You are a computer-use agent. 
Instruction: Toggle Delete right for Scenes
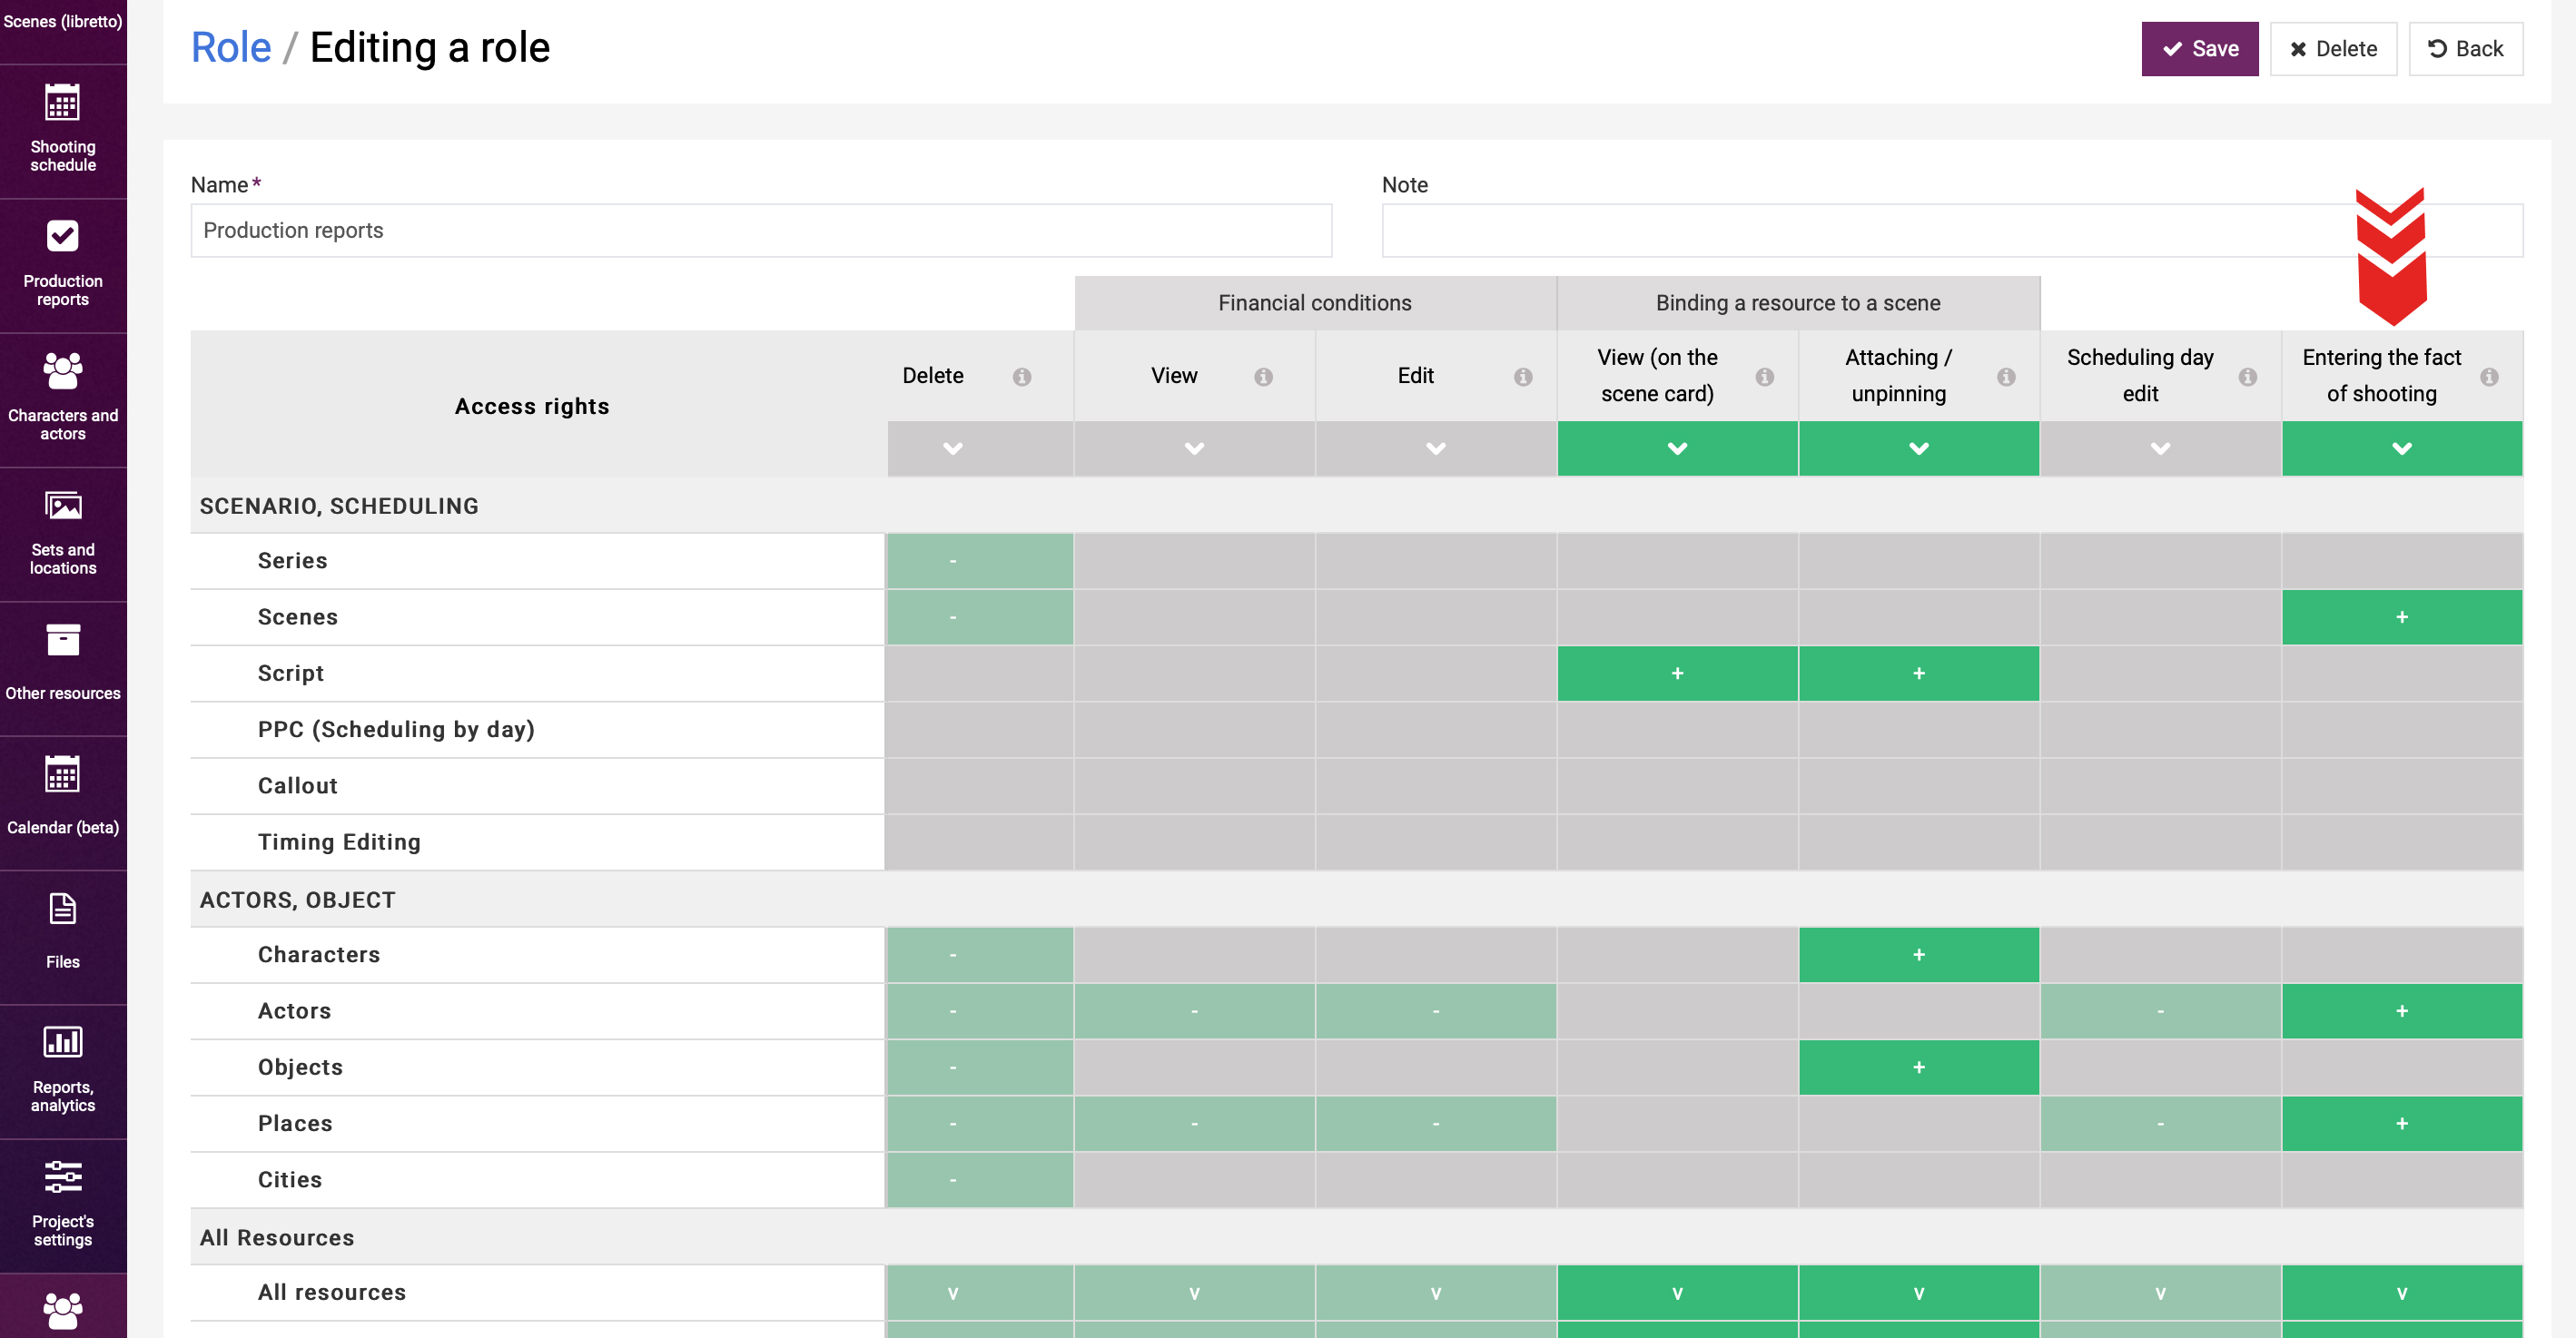980,617
